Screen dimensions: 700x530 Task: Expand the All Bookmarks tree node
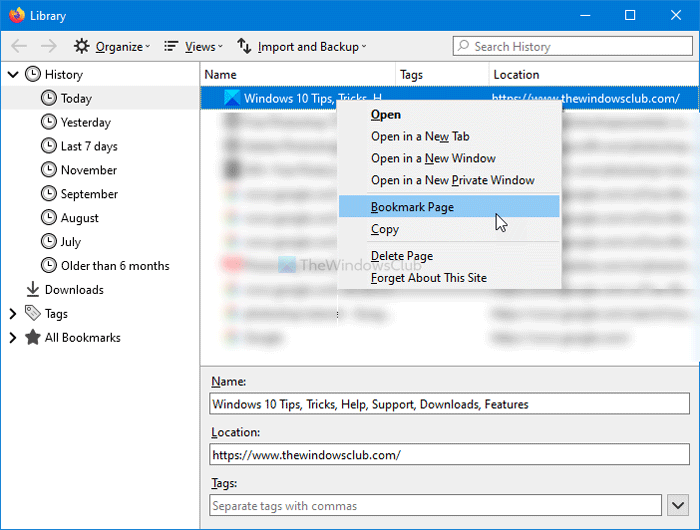(x=13, y=338)
